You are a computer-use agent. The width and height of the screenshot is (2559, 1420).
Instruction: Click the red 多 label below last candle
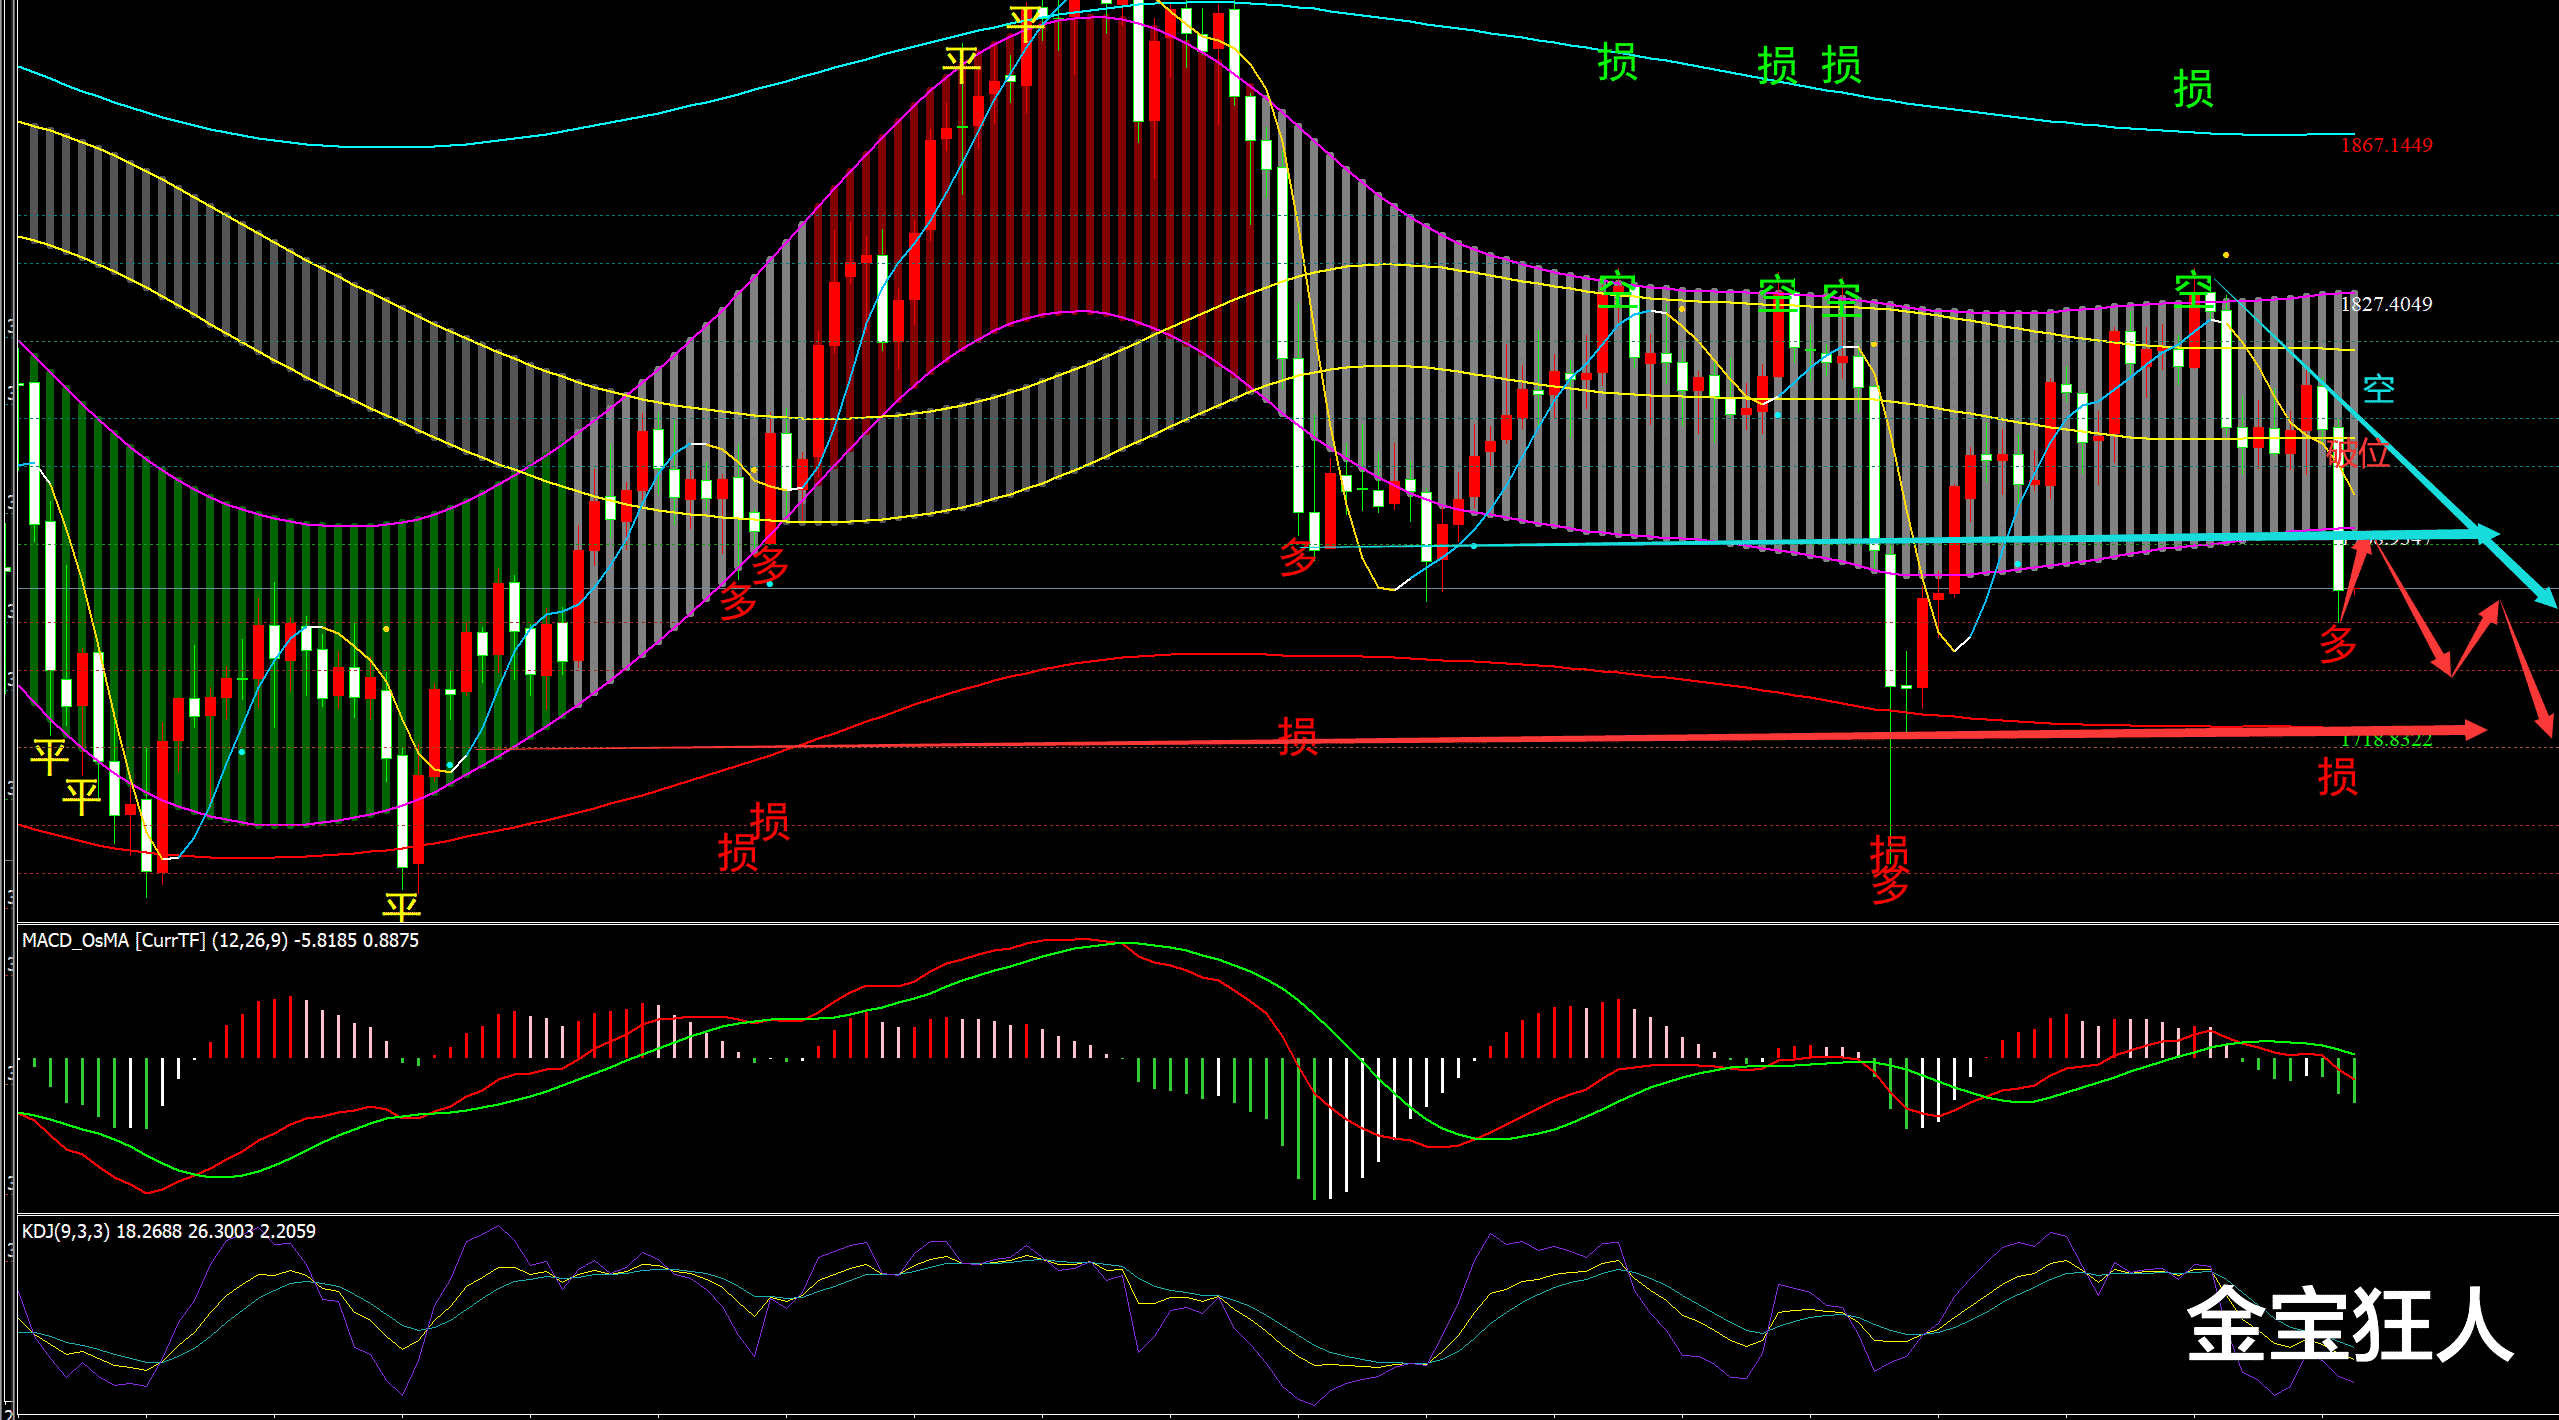(2338, 643)
